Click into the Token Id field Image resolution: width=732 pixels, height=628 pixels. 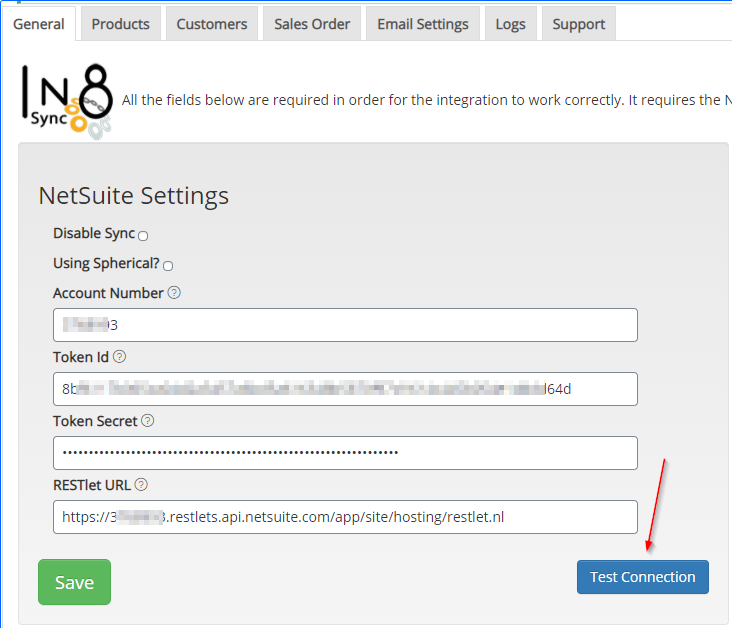[345, 389]
